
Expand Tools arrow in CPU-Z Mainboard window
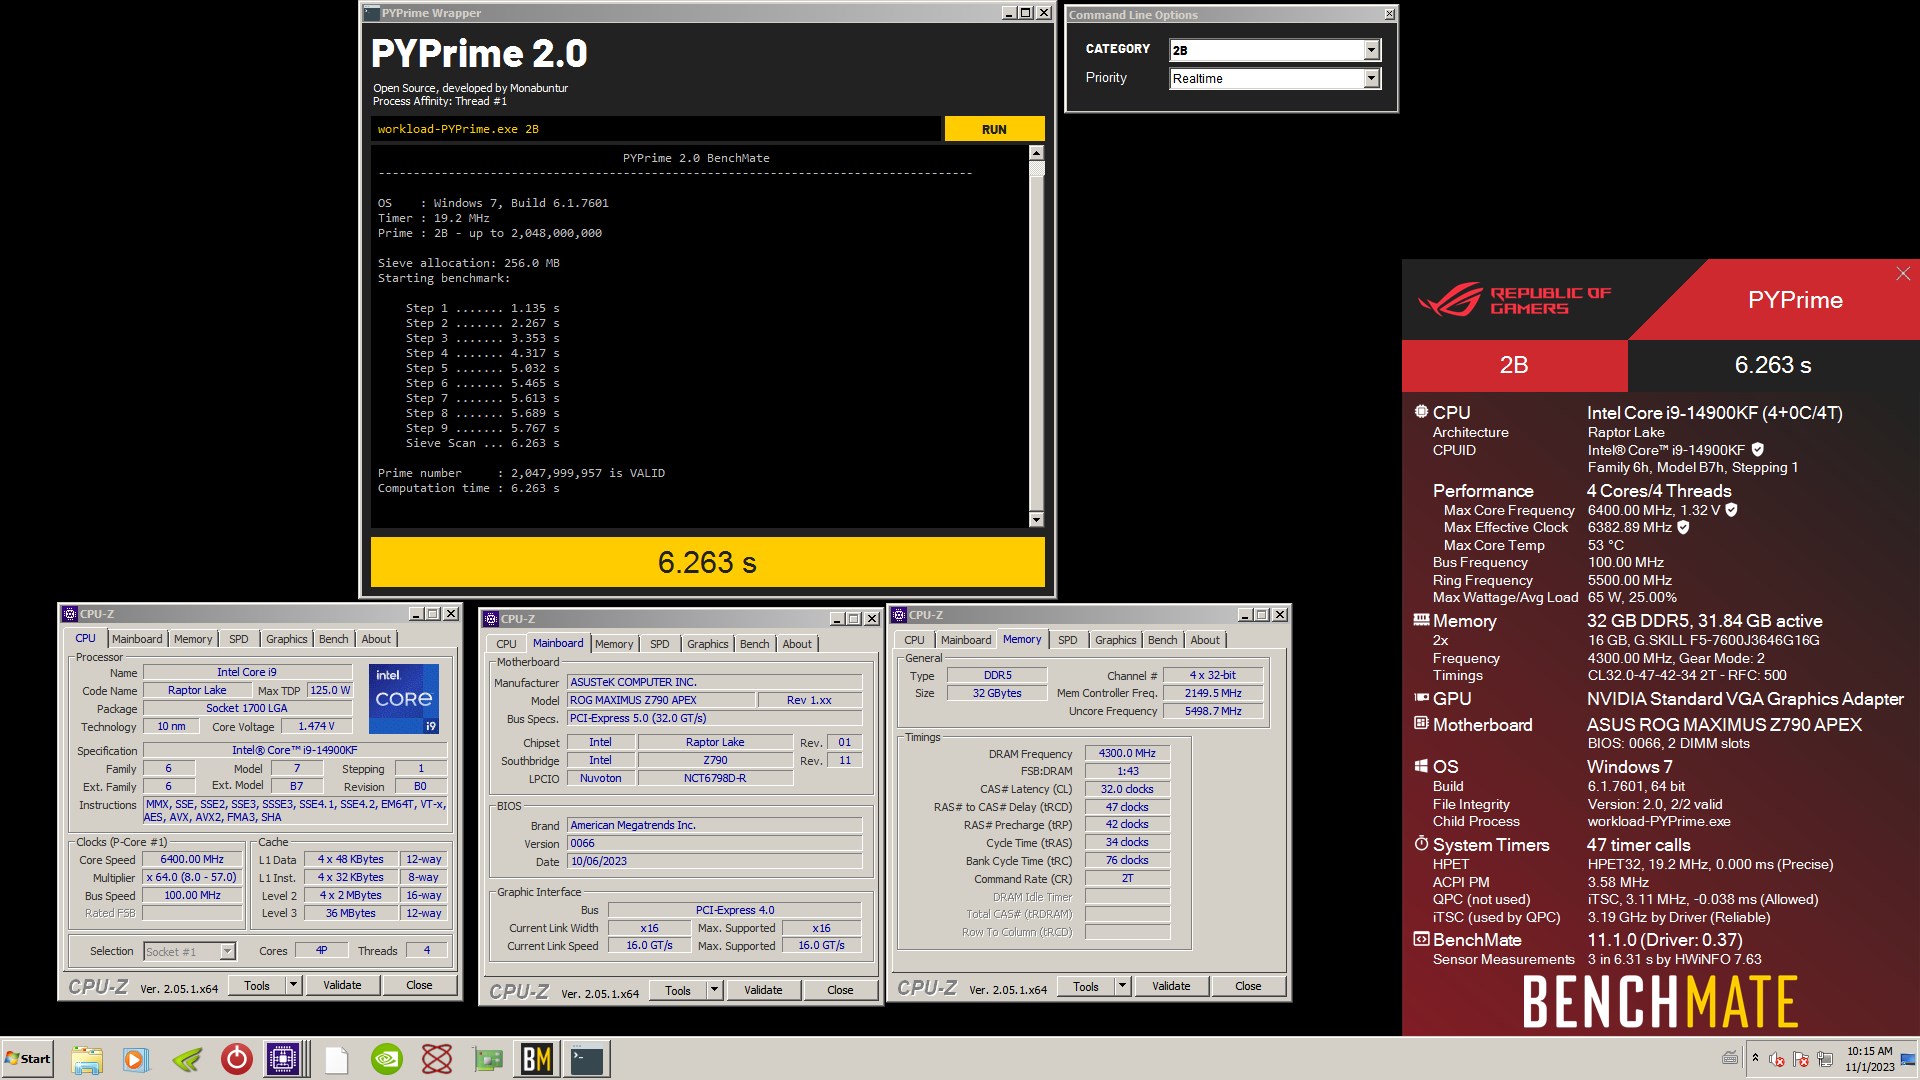click(x=715, y=990)
